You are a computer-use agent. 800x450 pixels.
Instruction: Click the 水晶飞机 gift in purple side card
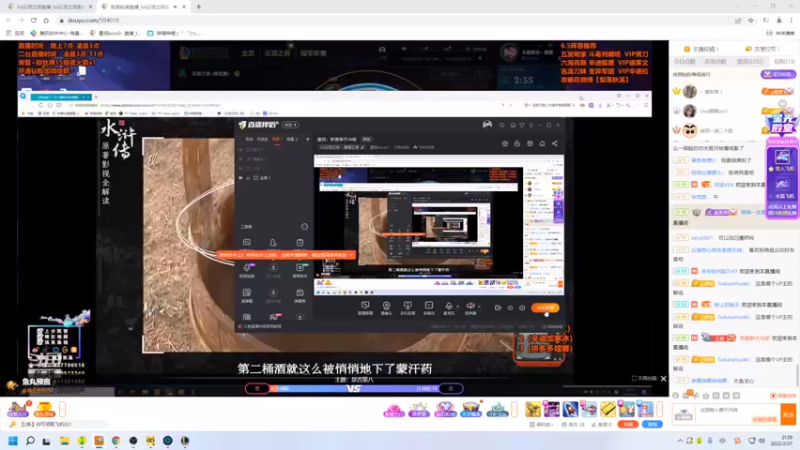[782, 187]
